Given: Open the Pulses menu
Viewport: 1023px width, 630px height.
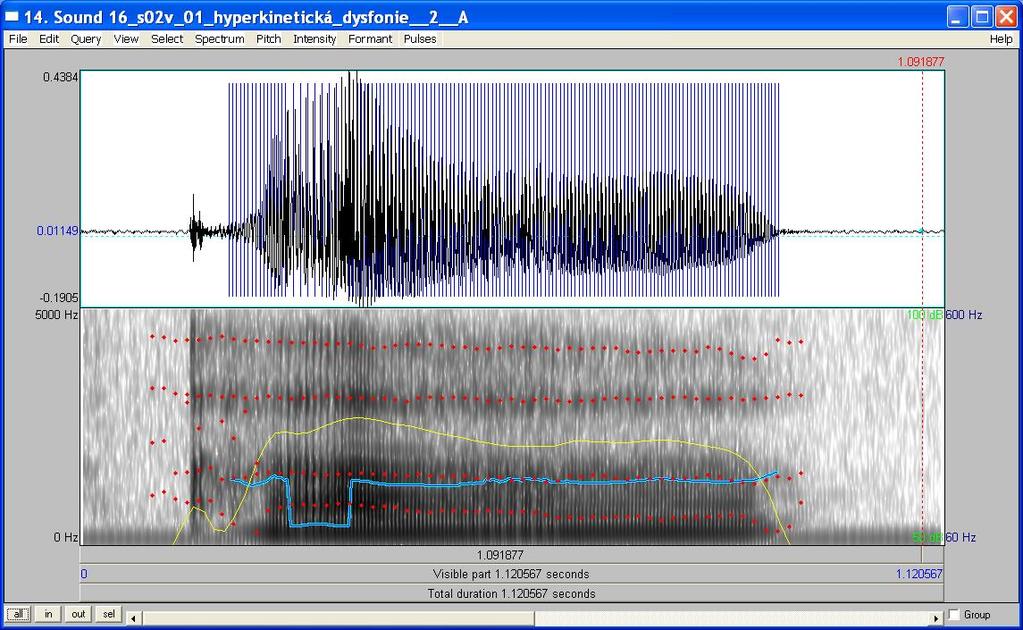Looking at the screenshot, I should pos(420,39).
